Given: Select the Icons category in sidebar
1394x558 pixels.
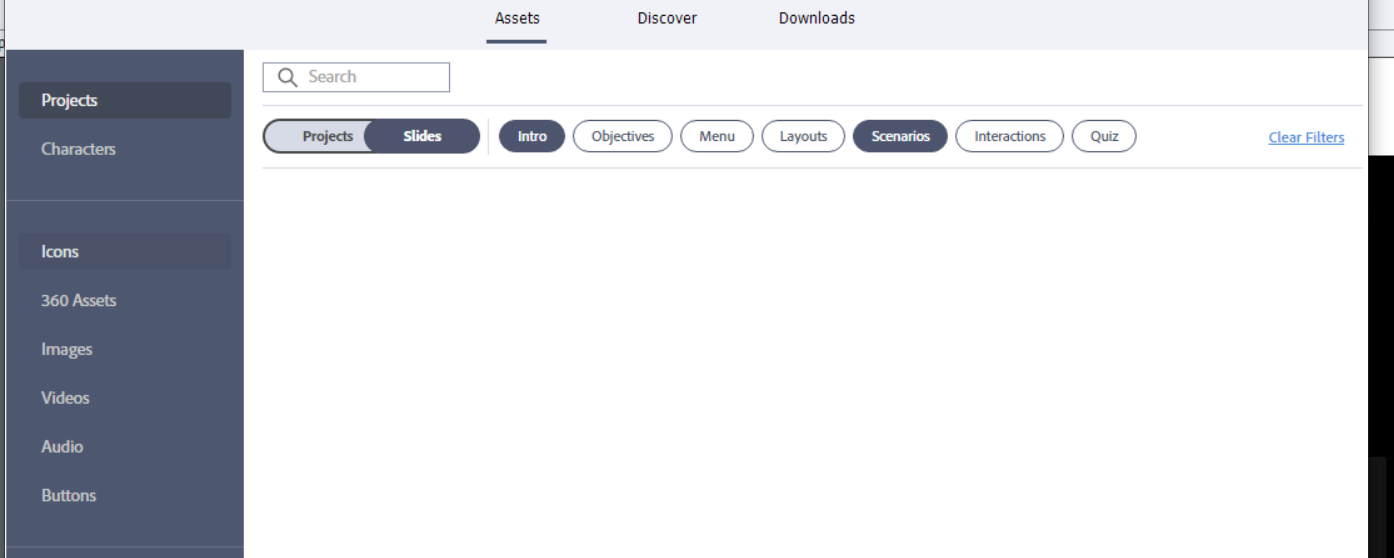Looking at the screenshot, I should coord(124,252).
